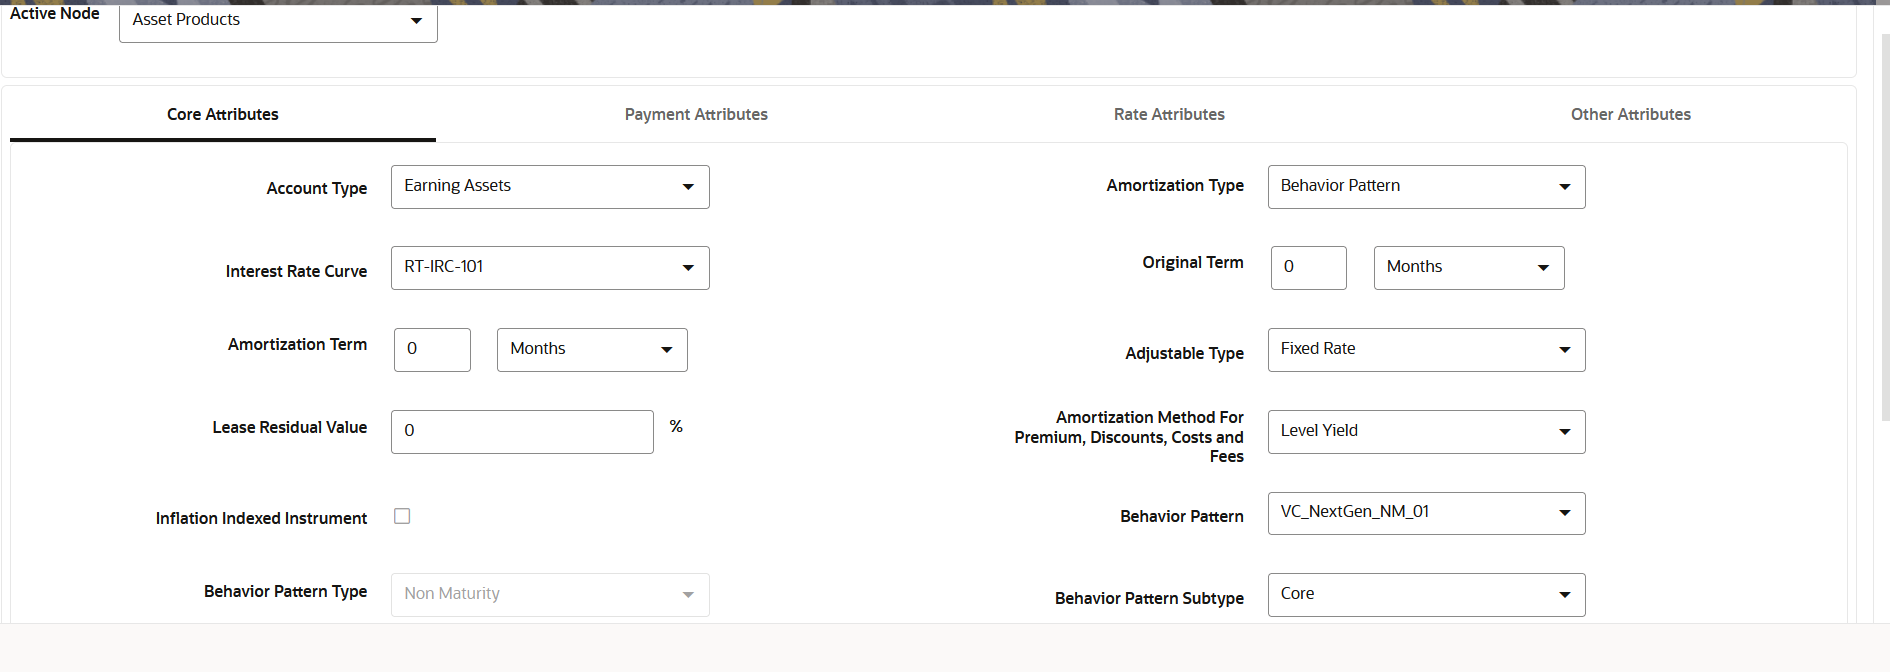Open the Rate Attributes tab
This screenshot has height=672, width=1890.
click(1169, 114)
